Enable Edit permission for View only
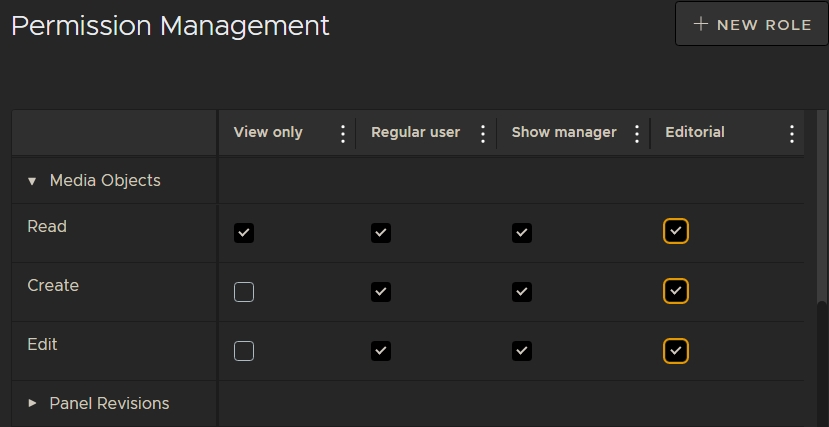This screenshot has width=829, height=427. pyautogui.click(x=244, y=351)
